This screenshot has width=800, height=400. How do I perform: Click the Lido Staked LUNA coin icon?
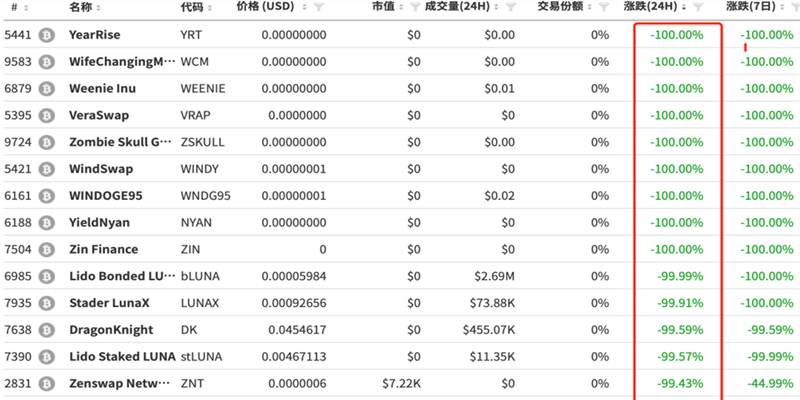47,357
